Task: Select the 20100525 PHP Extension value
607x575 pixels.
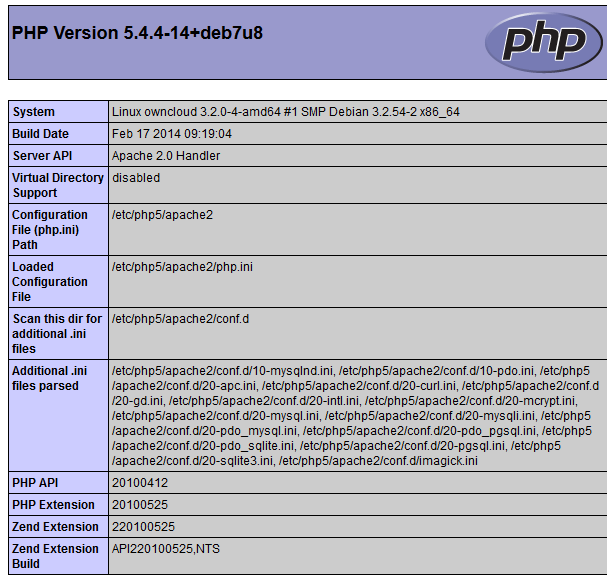Action: tap(140, 505)
